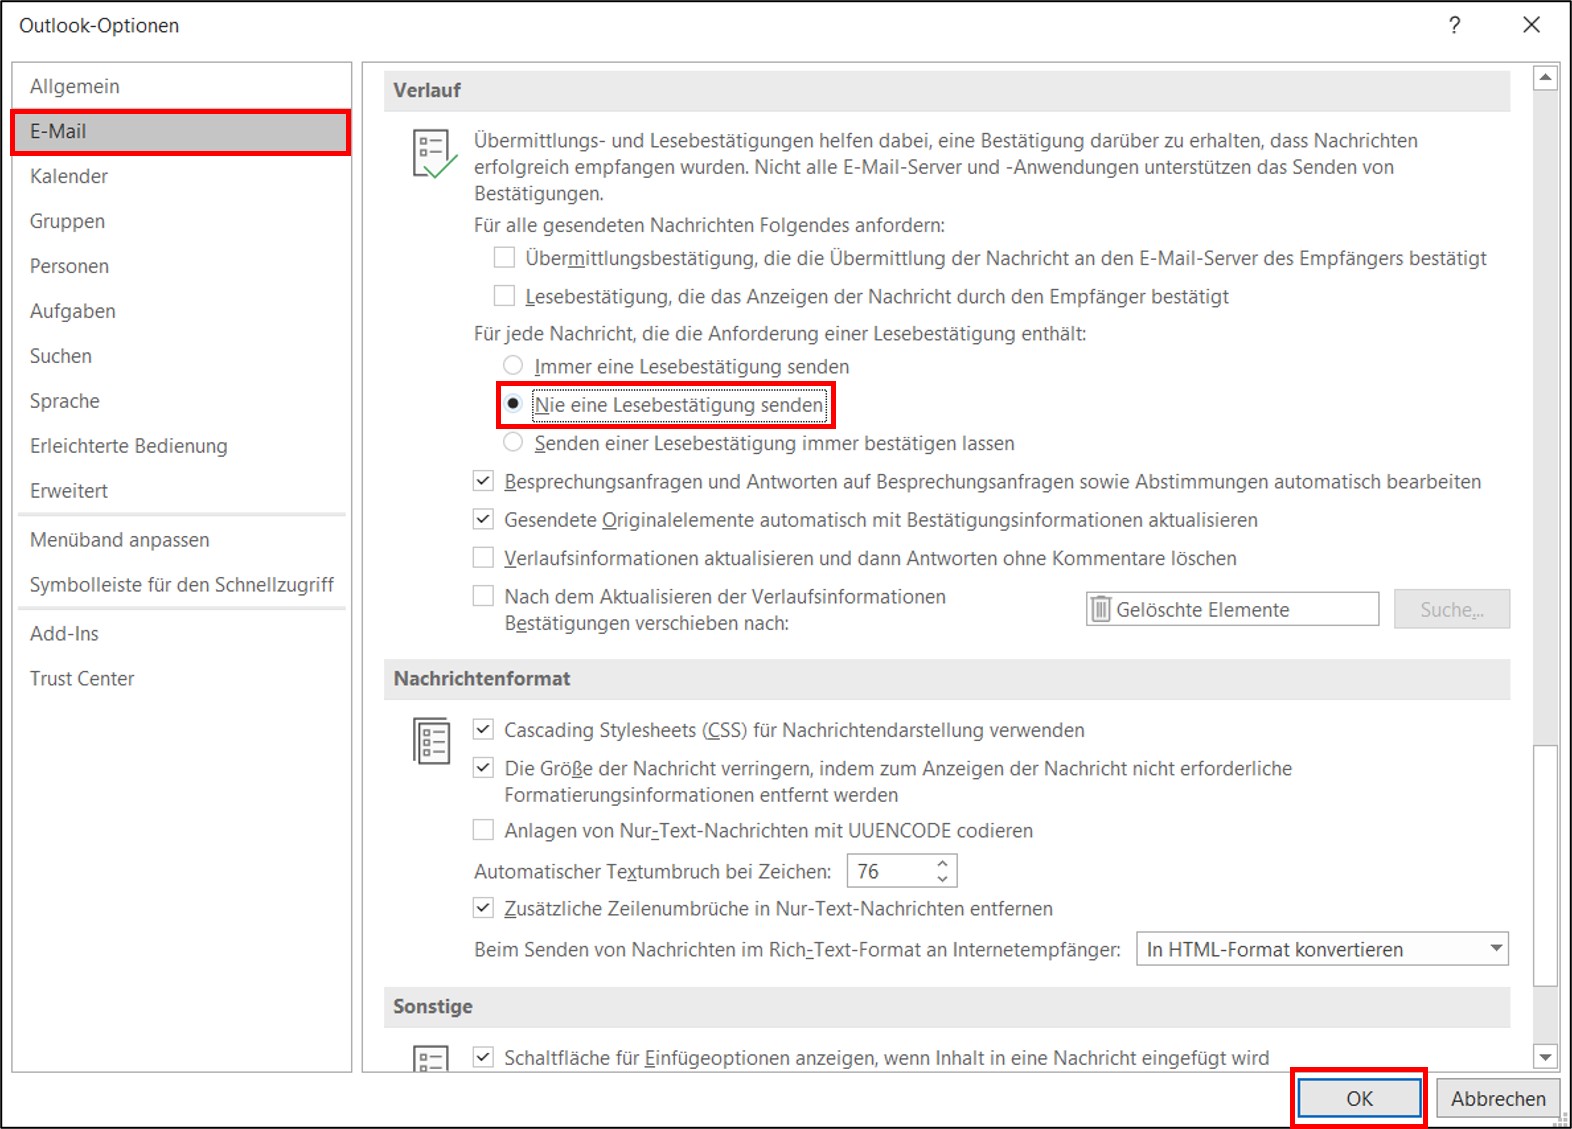Toggle Besprechungsanfragen automatisch bearbeiten checkbox
1572x1129 pixels.
coord(483,481)
